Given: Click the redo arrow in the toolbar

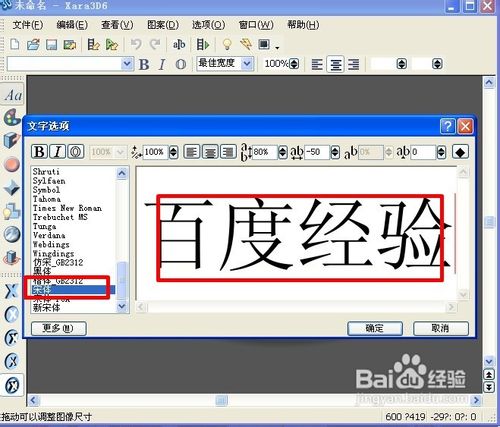Looking at the screenshot, I should 155,44.
